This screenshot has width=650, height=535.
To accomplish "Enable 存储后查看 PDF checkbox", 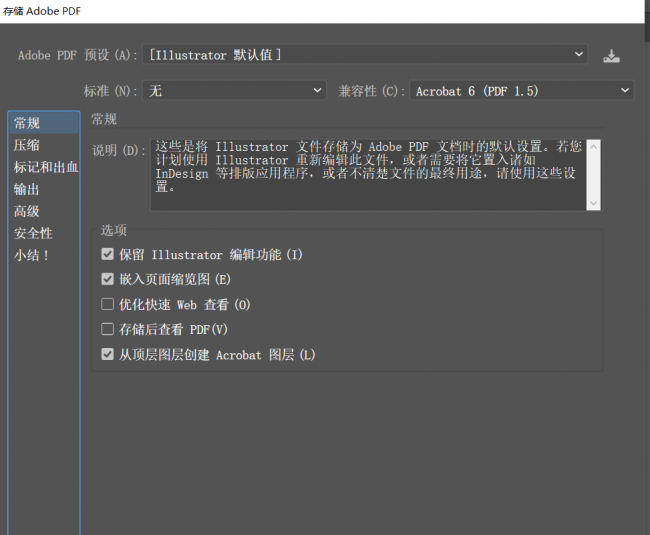I will [107, 329].
